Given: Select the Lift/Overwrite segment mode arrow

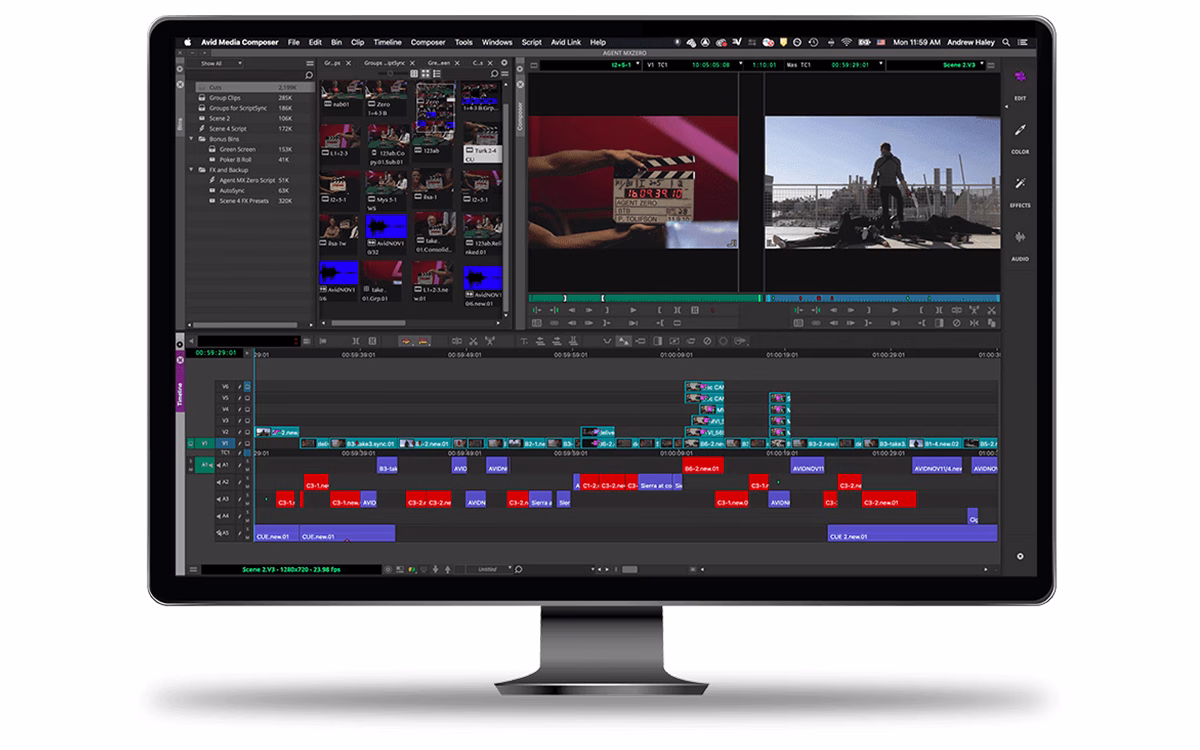Looking at the screenshot, I should [x=407, y=341].
